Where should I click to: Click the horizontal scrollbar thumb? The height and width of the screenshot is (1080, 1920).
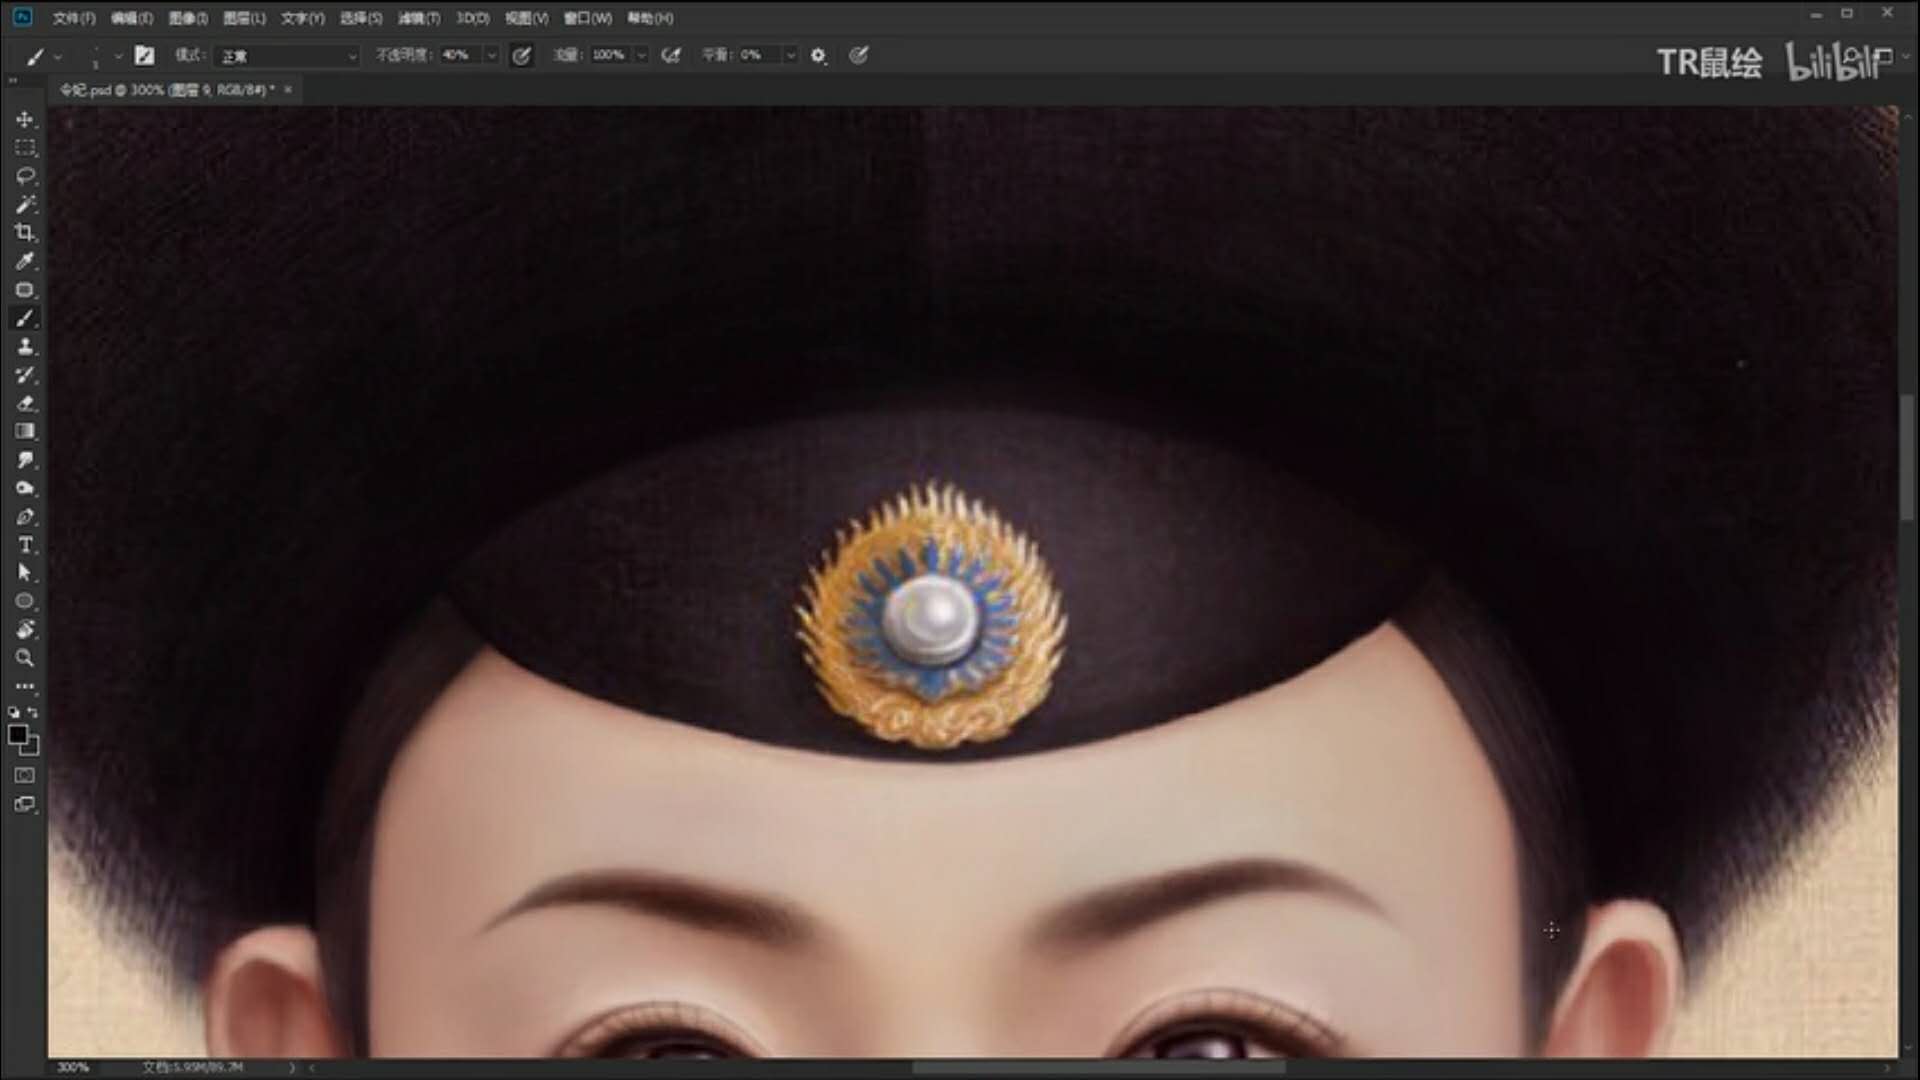[1098, 1067]
